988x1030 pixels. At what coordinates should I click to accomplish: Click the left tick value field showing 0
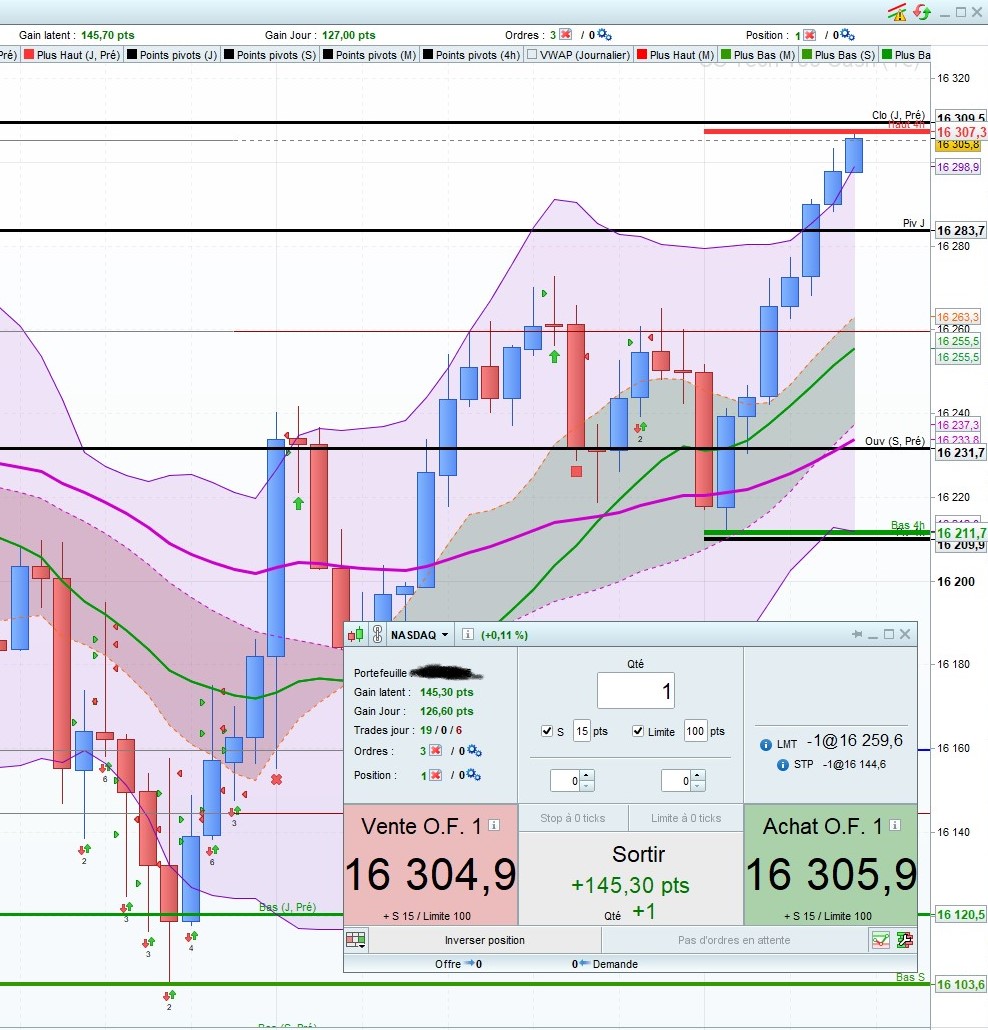click(565, 780)
